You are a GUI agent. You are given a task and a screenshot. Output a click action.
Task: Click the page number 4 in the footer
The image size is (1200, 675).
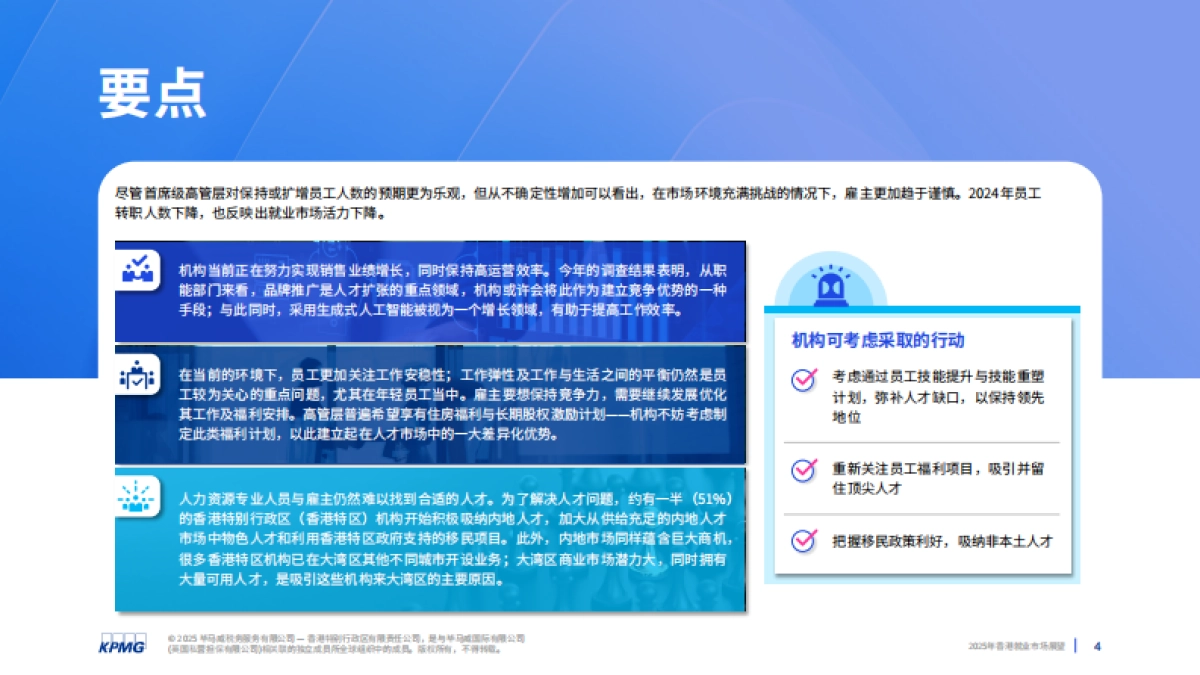click(x=1097, y=646)
